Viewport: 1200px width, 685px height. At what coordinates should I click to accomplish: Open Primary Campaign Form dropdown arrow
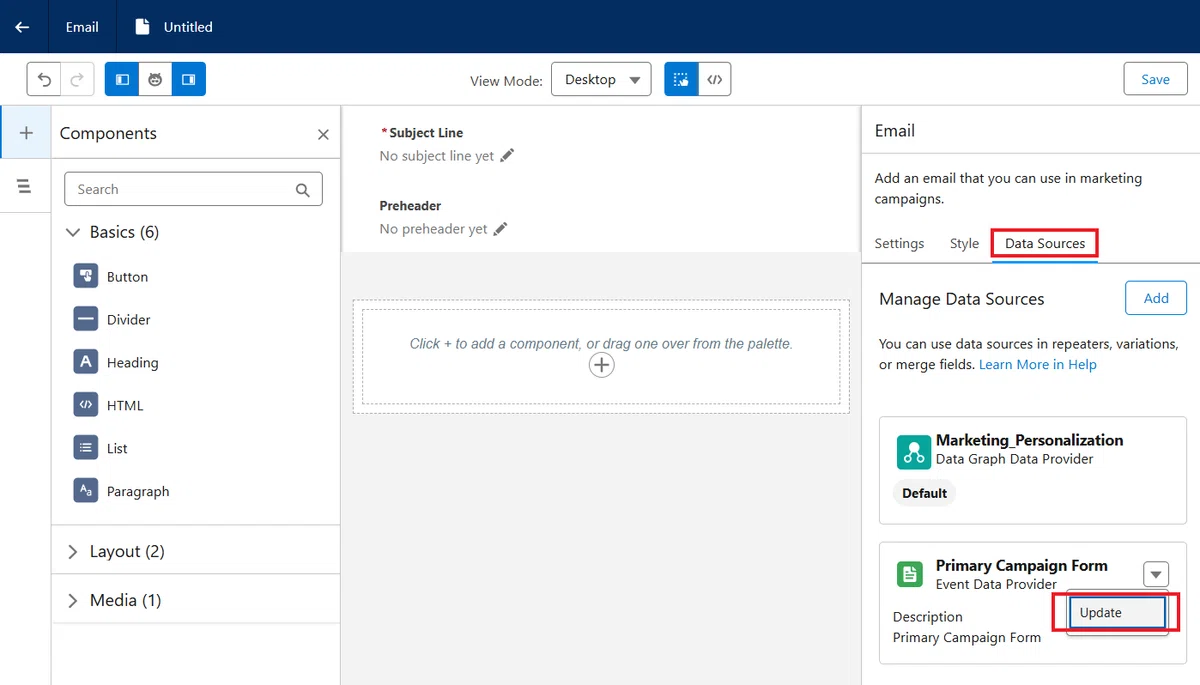(x=1156, y=574)
